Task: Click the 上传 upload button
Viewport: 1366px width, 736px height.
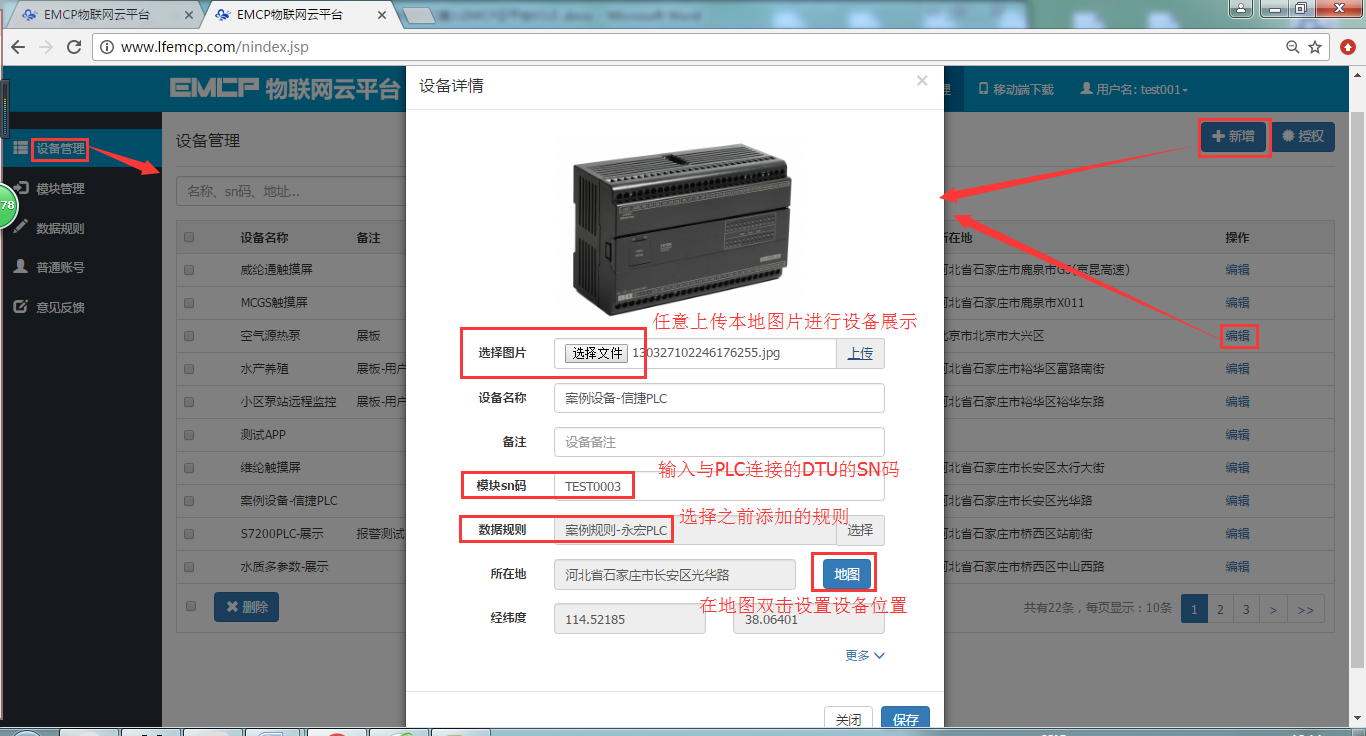Action: tap(860, 353)
